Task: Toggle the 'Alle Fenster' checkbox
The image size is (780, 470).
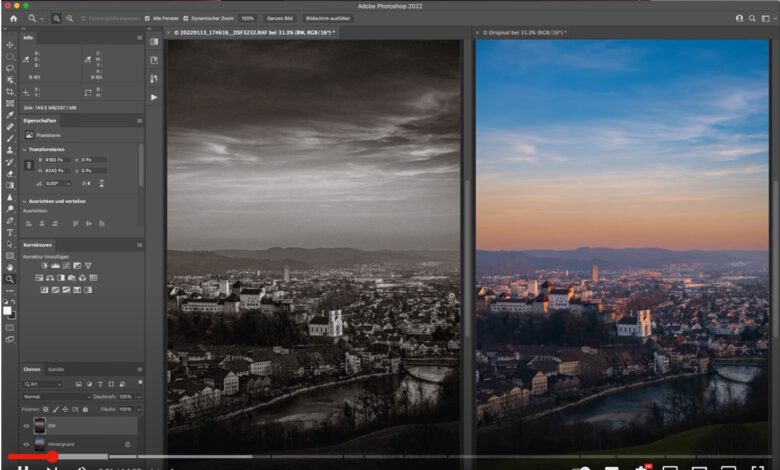Action: pos(147,18)
